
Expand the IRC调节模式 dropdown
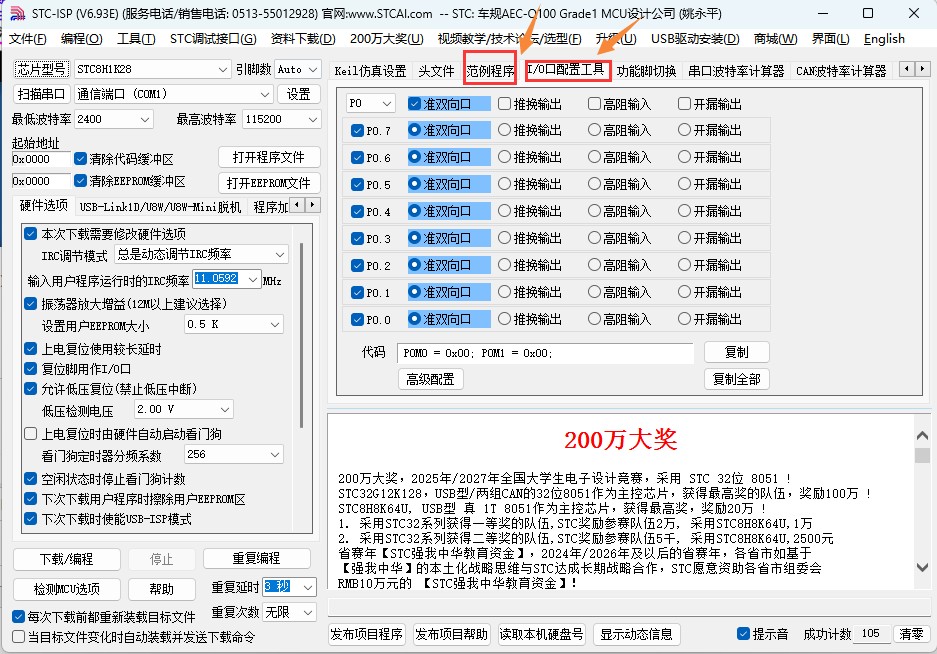[279, 254]
